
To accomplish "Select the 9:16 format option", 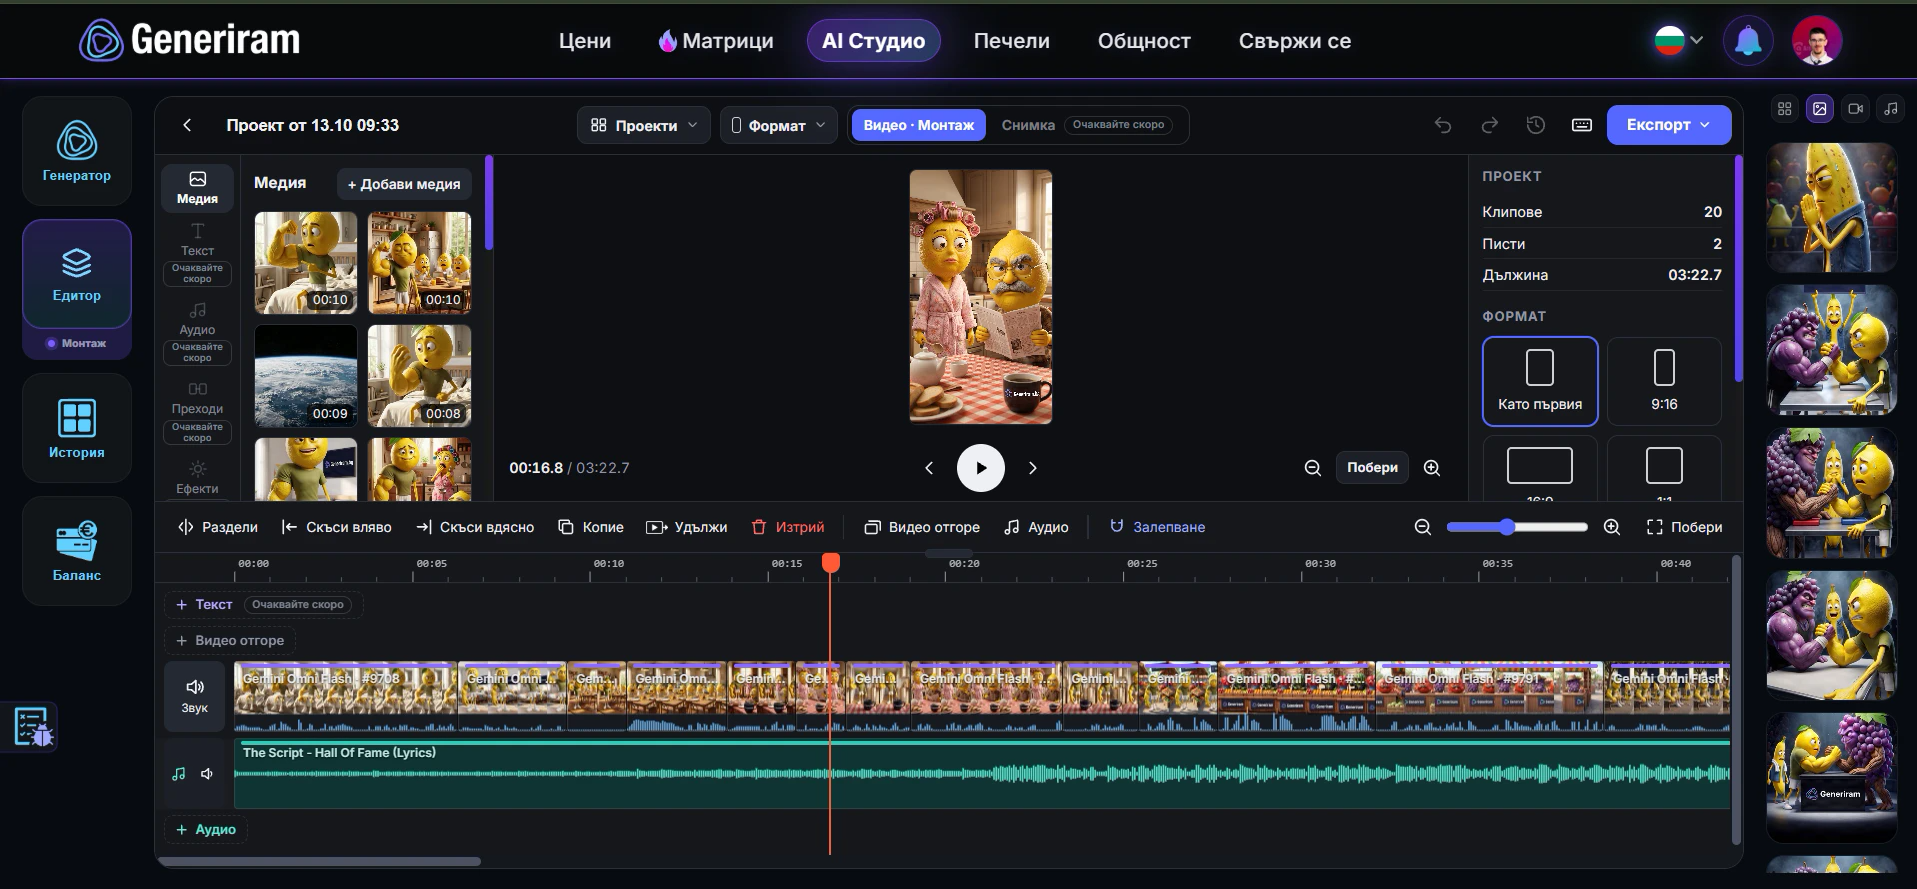I will coord(1664,381).
